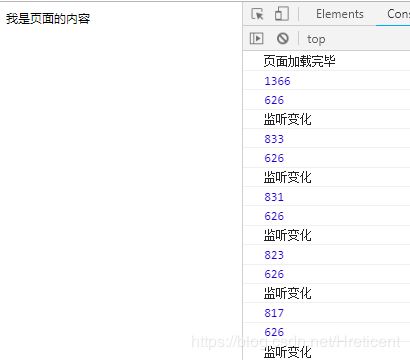Select the 626 below 831
410x360 pixels.
[x=274, y=216]
